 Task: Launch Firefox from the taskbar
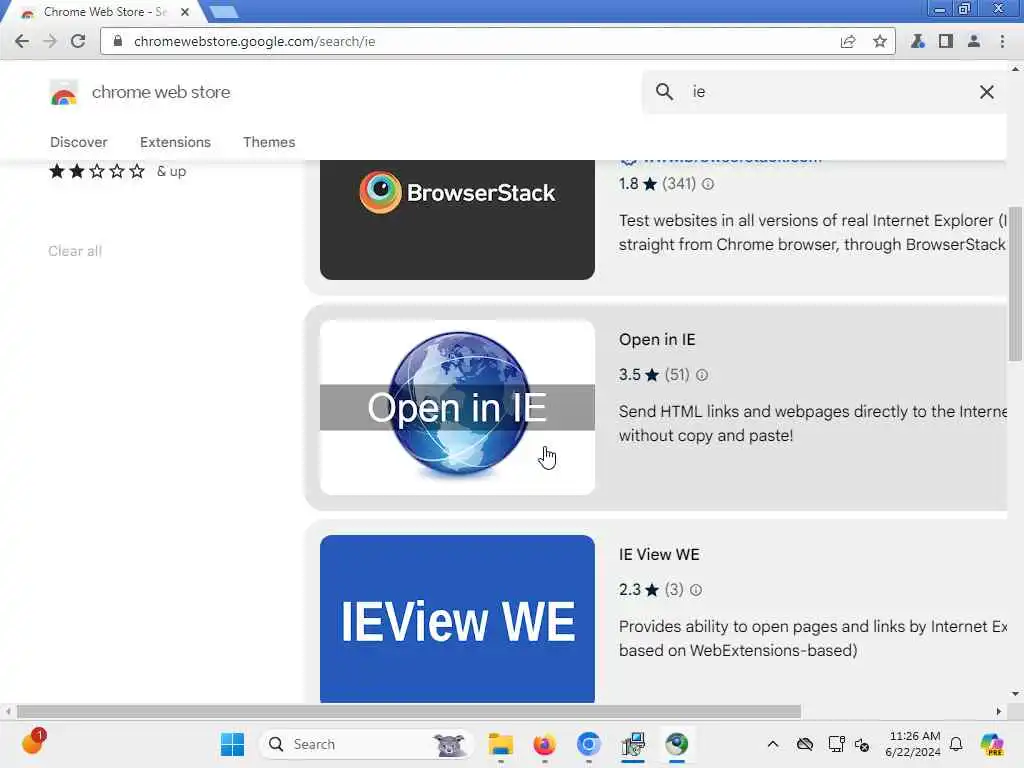click(544, 744)
